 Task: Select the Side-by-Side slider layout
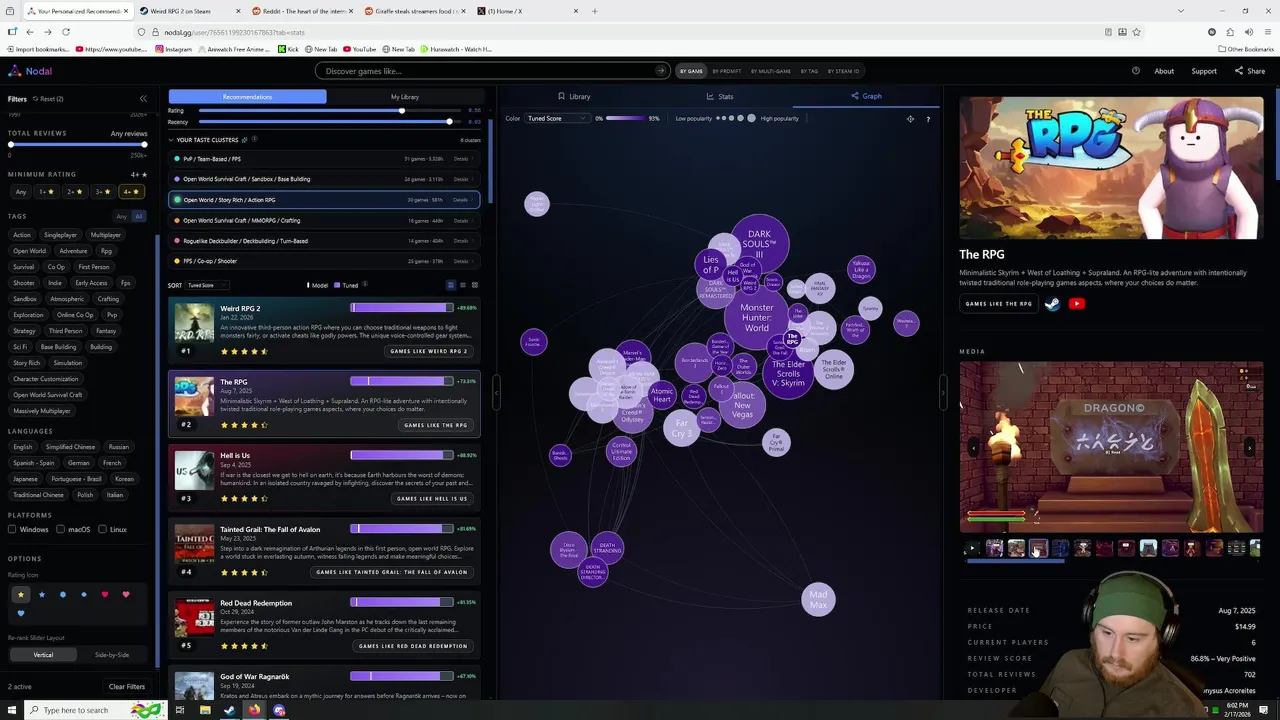pos(112,655)
